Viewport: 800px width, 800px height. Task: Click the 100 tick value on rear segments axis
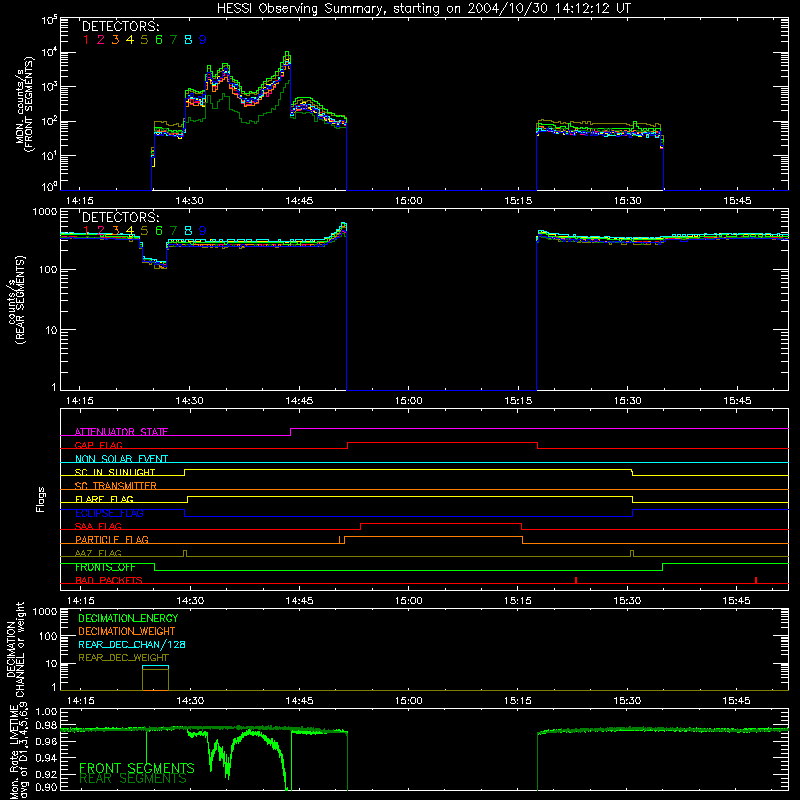point(47,269)
